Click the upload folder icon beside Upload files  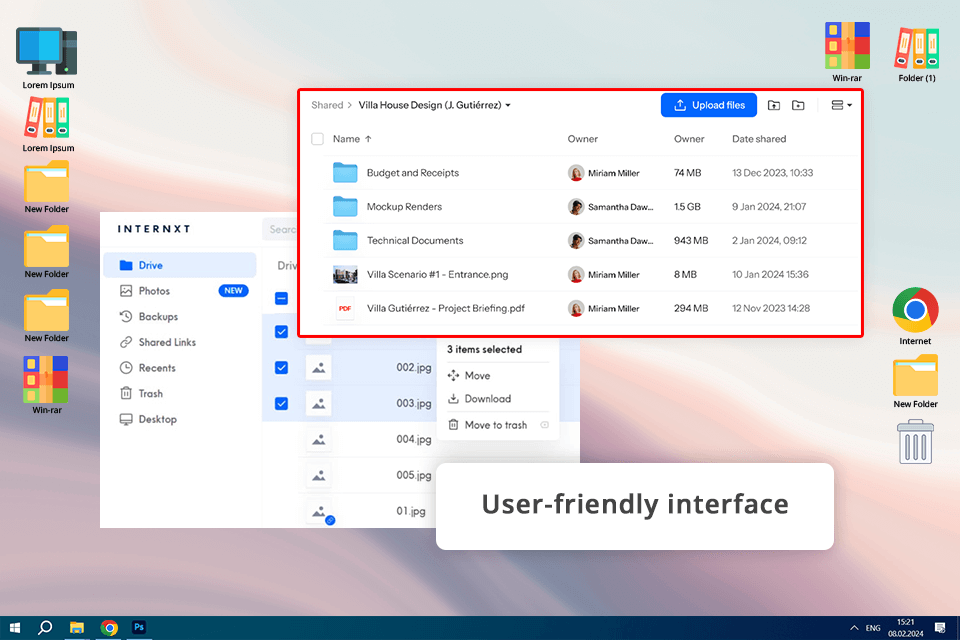(x=774, y=105)
